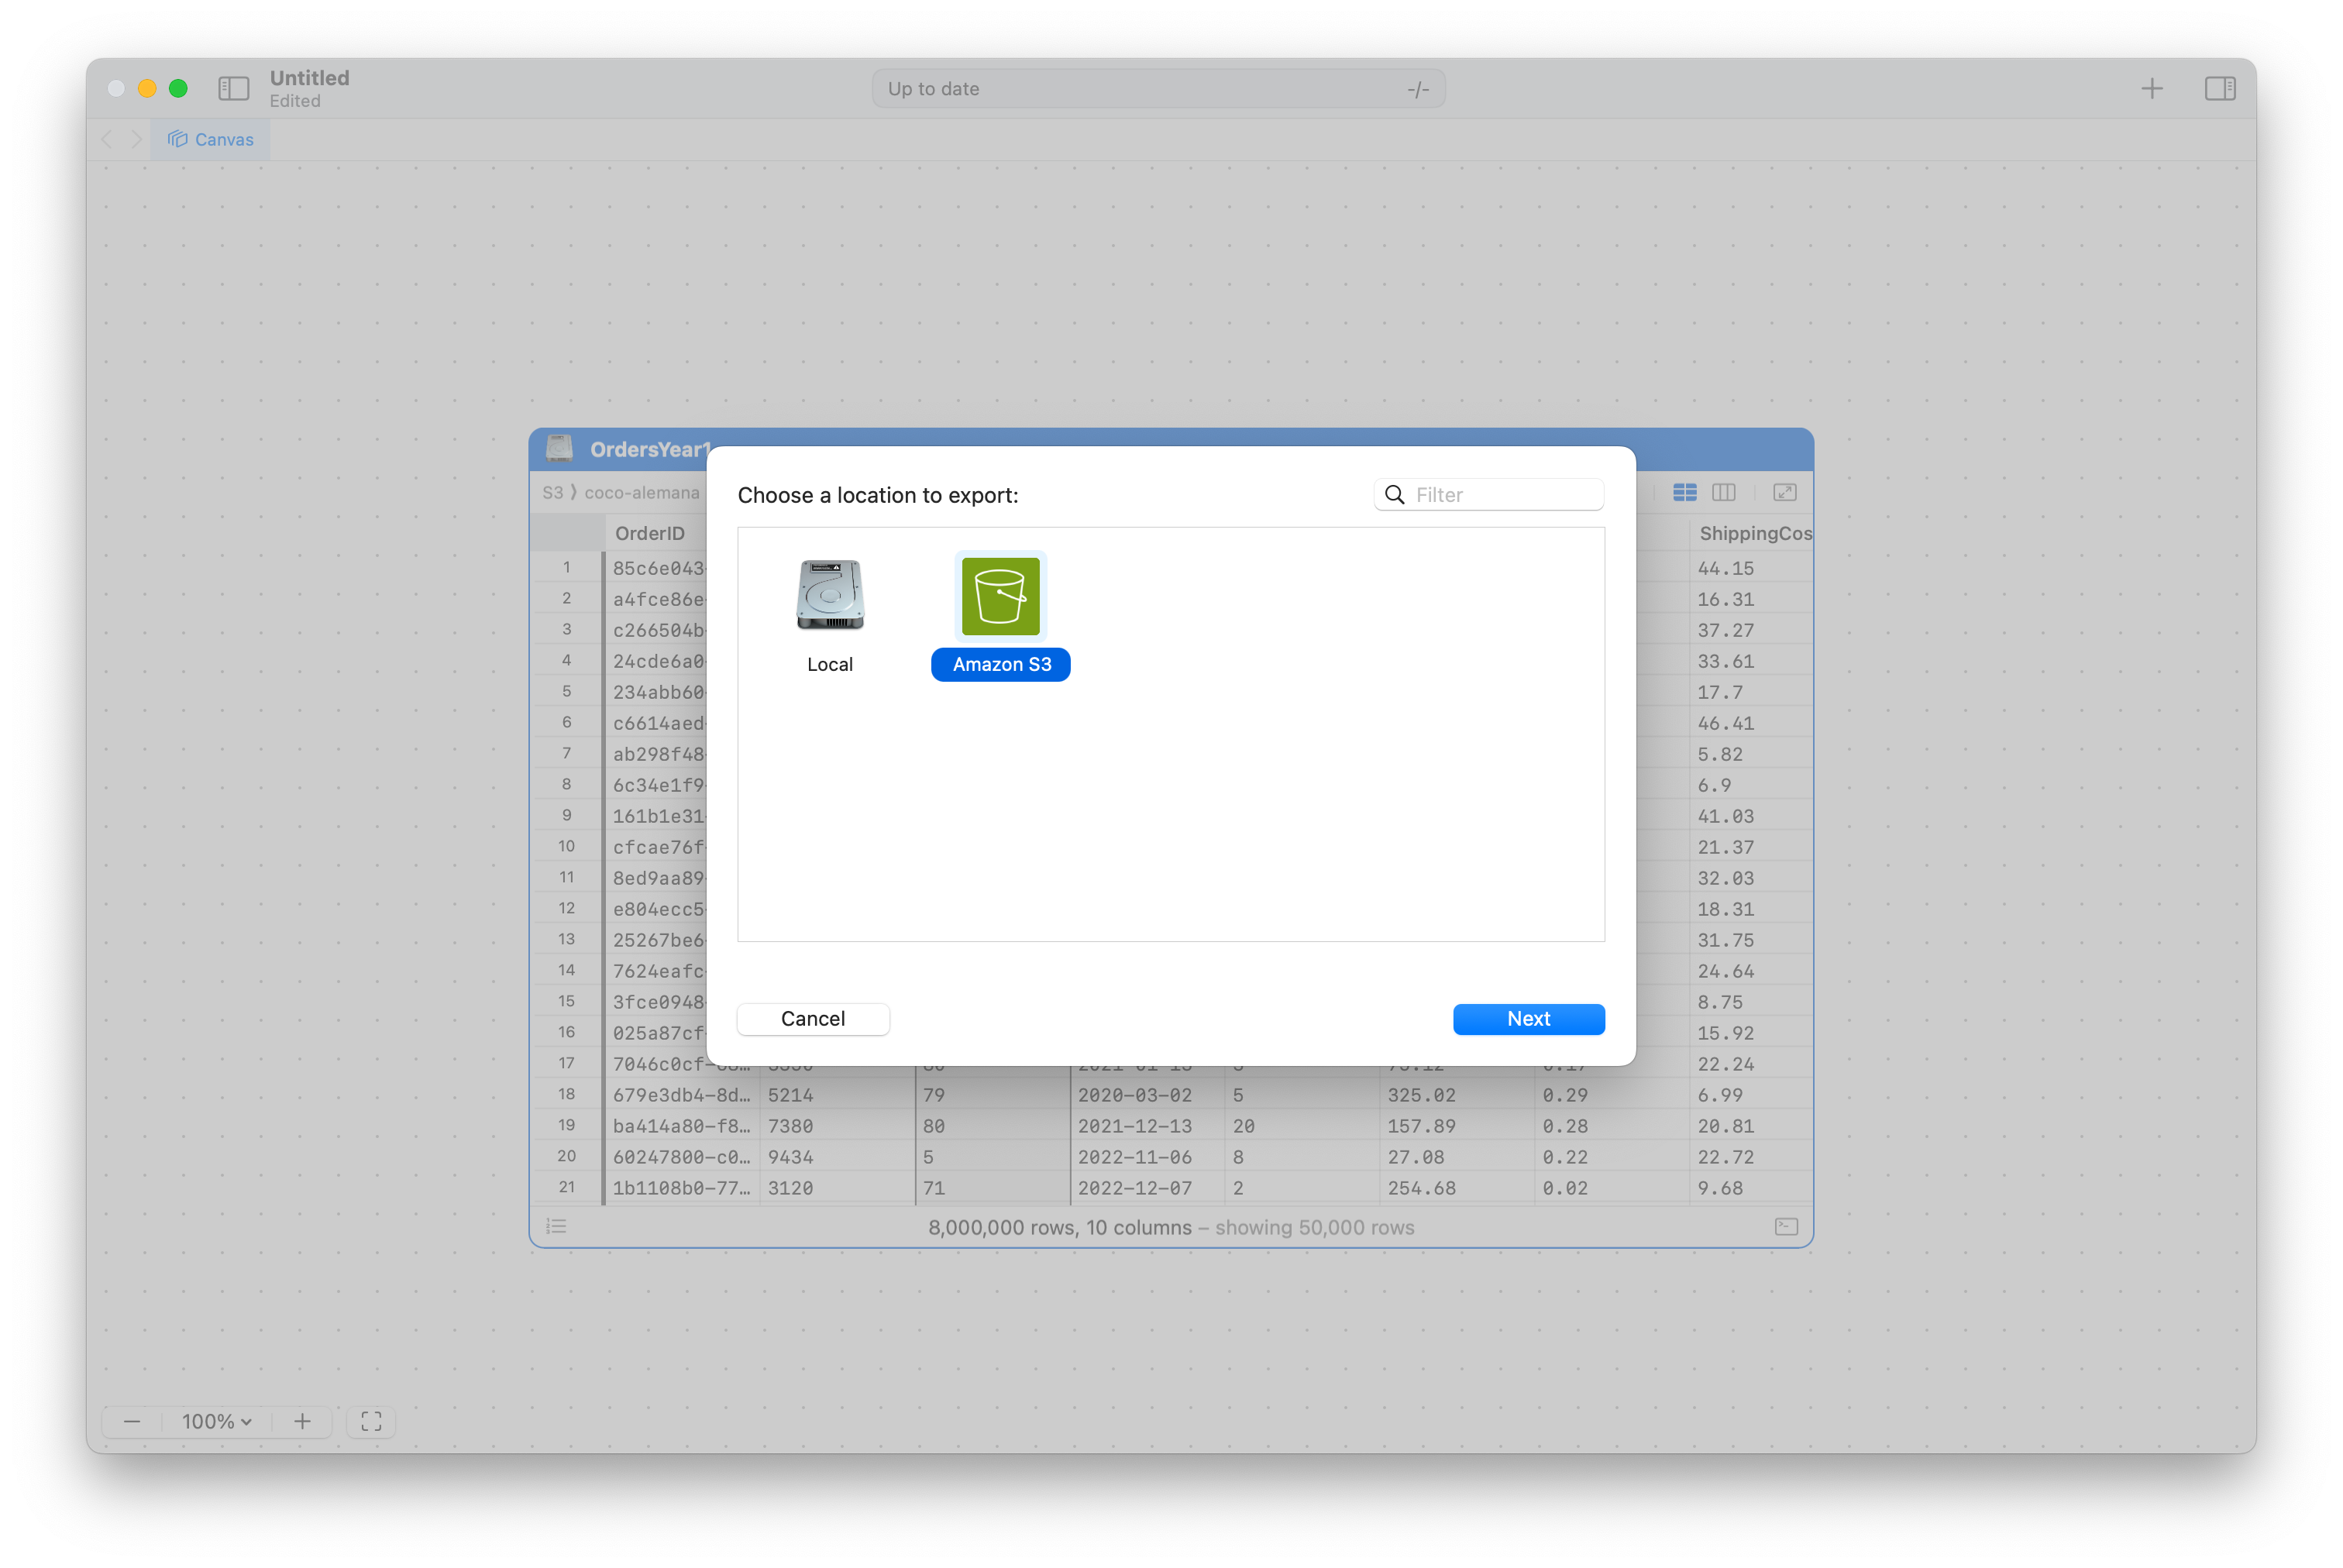This screenshot has width=2343, height=1568.
Task: Click the ShippingCost column header
Action: (x=1754, y=533)
